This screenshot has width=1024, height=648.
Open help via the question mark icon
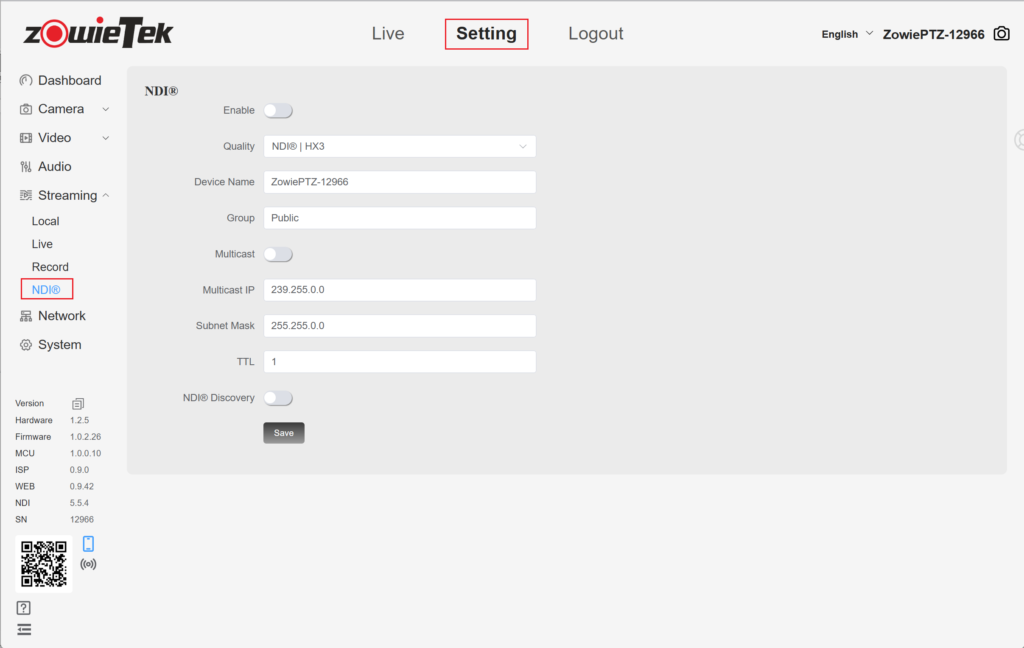click(24, 608)
